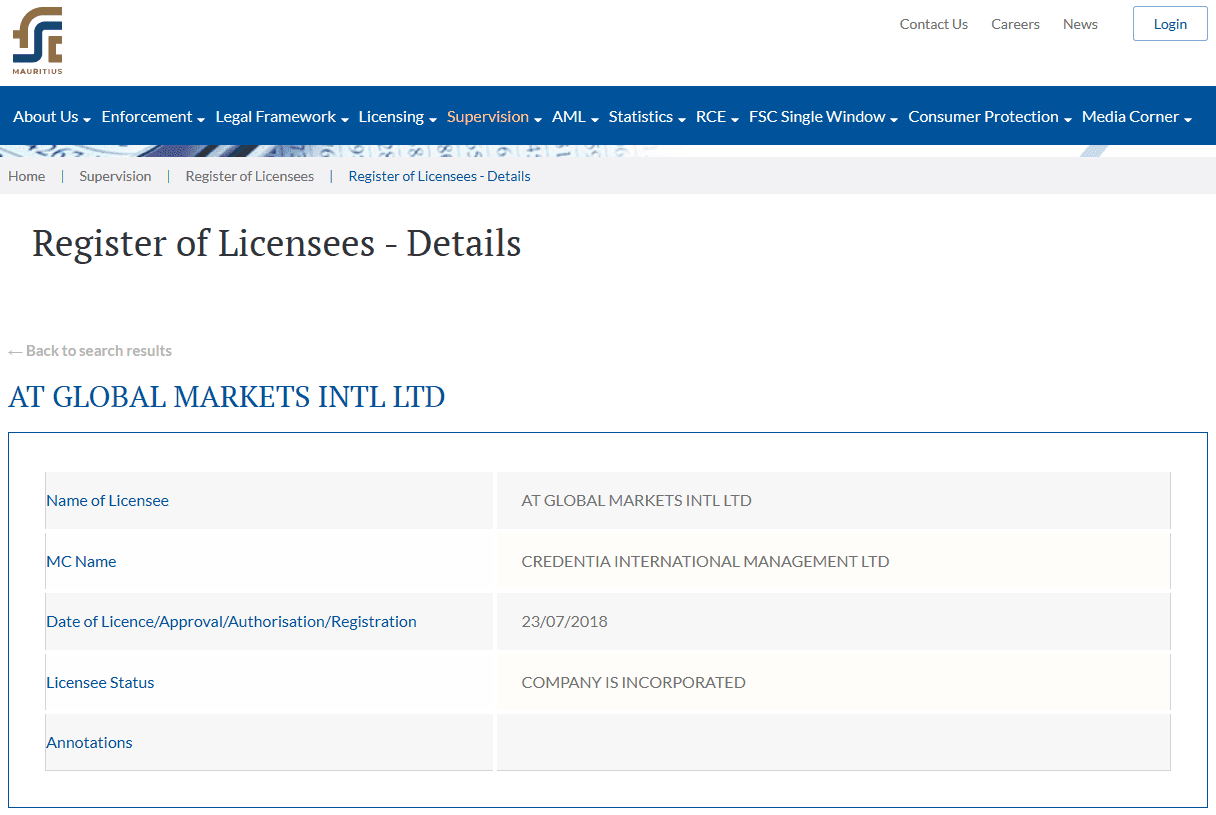
Task: Go to Home in the breadcrumb
Action: pyautogui.click(x=27, y=176)
